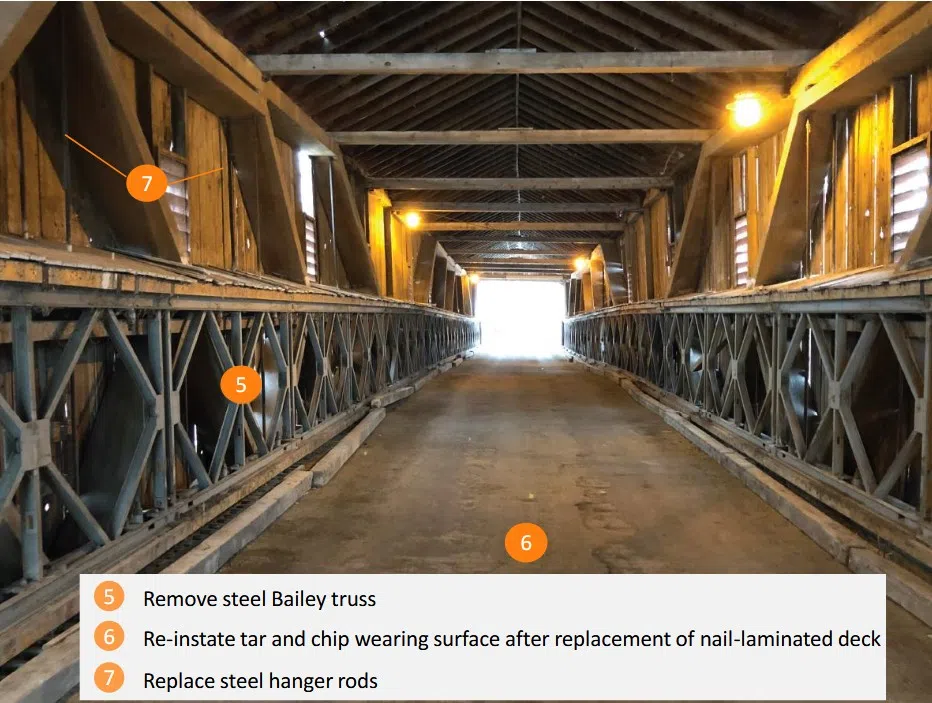Click the nearest overhead timber cross beam
Screen dimensions: 932x703
pos(535,62)
